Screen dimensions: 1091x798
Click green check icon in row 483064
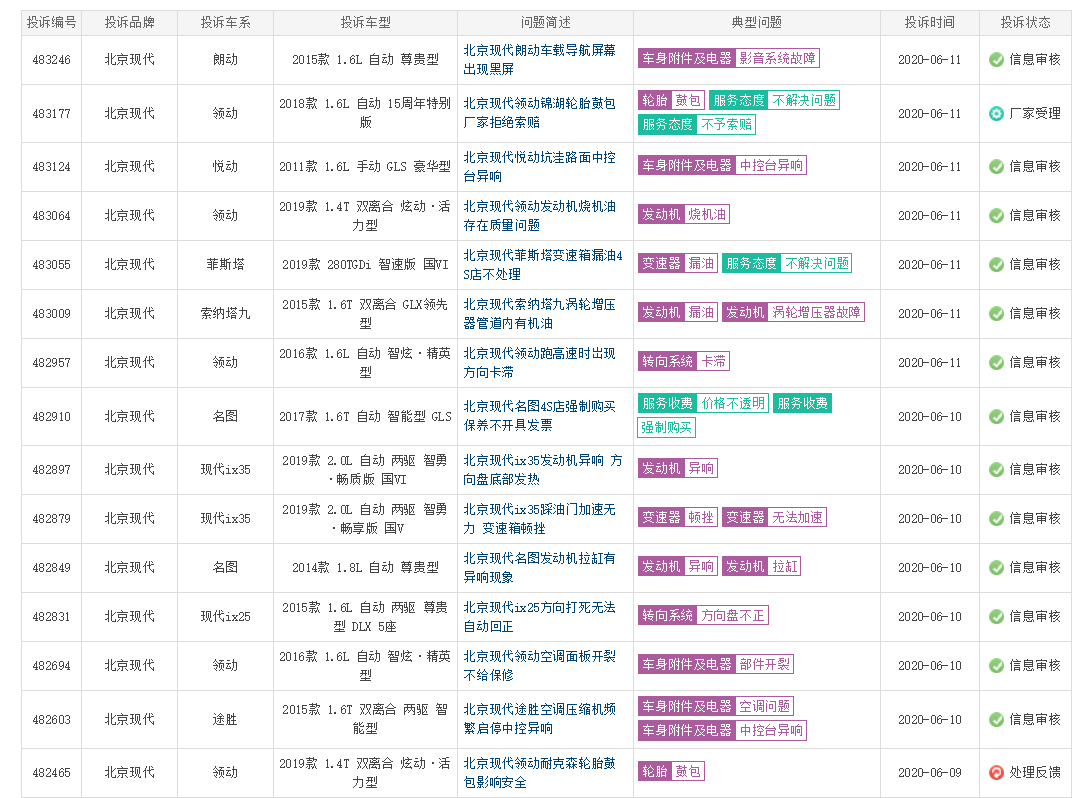click(996, 216)
